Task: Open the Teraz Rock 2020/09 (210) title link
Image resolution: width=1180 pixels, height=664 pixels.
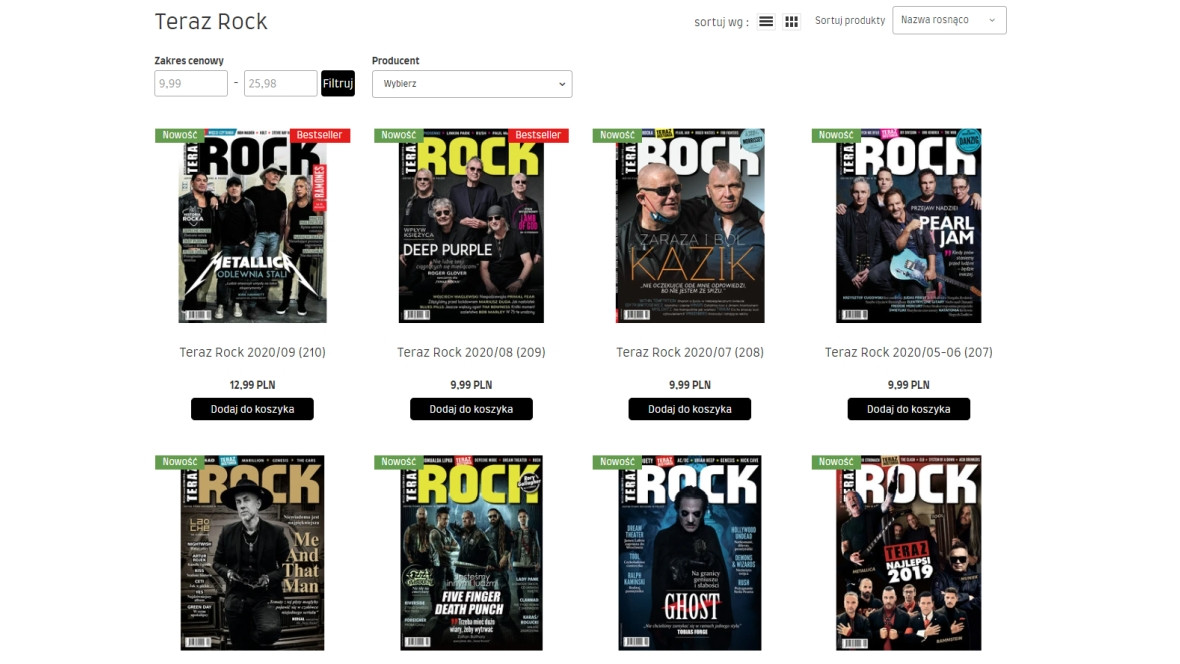Action: (252, 352)
